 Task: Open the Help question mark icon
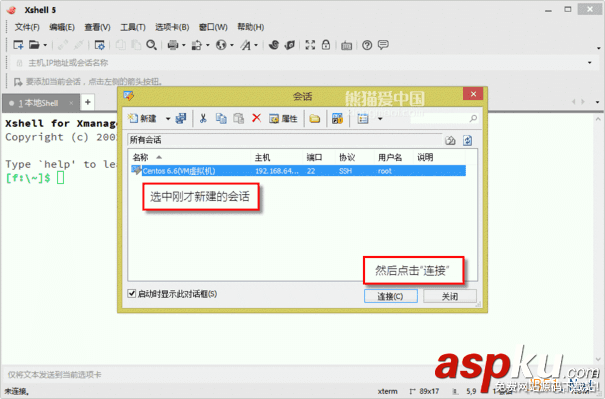coord(367,45)
